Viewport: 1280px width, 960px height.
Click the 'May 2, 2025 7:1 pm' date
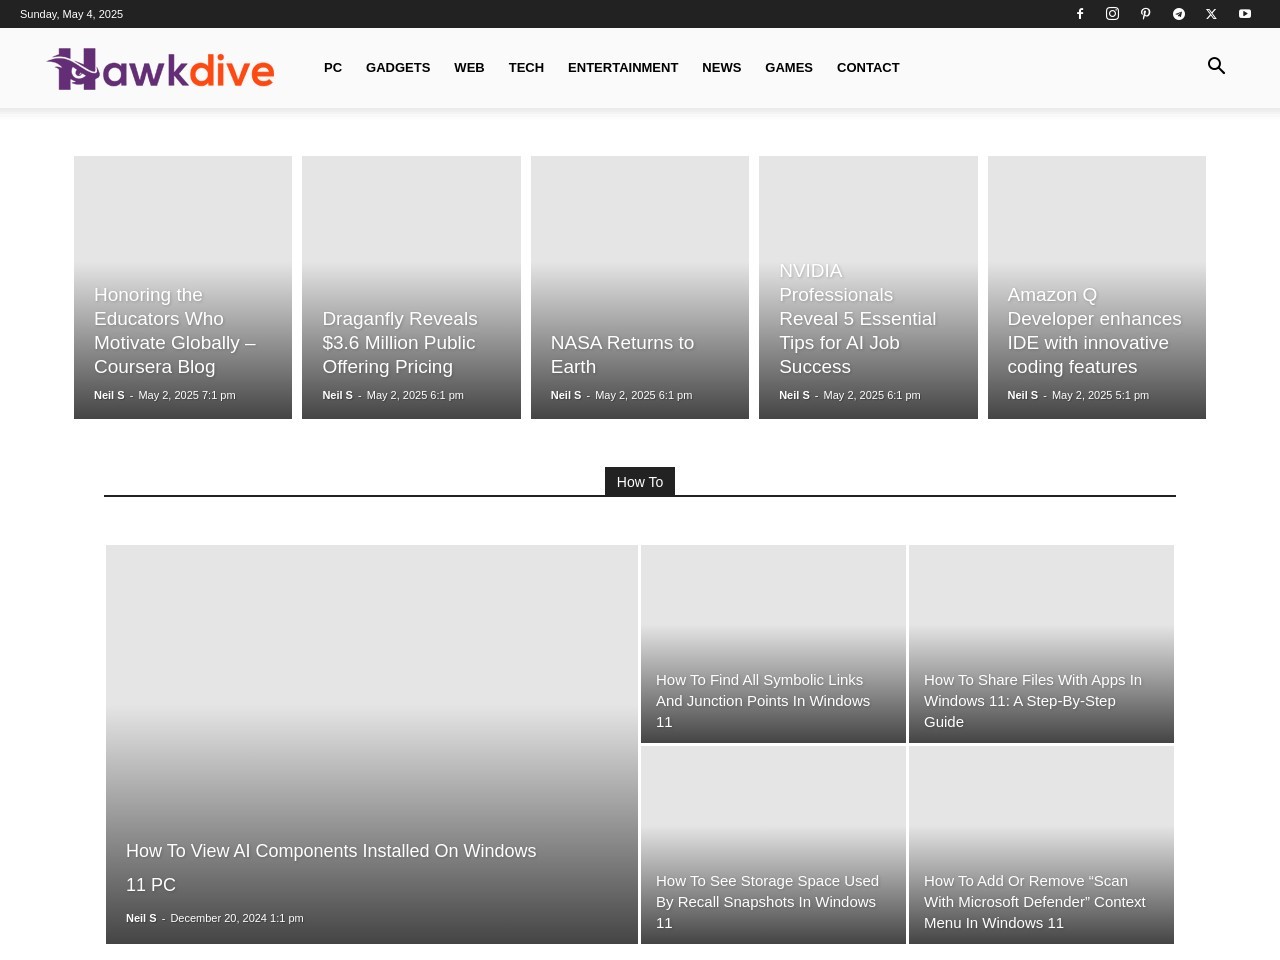[187, 395]
